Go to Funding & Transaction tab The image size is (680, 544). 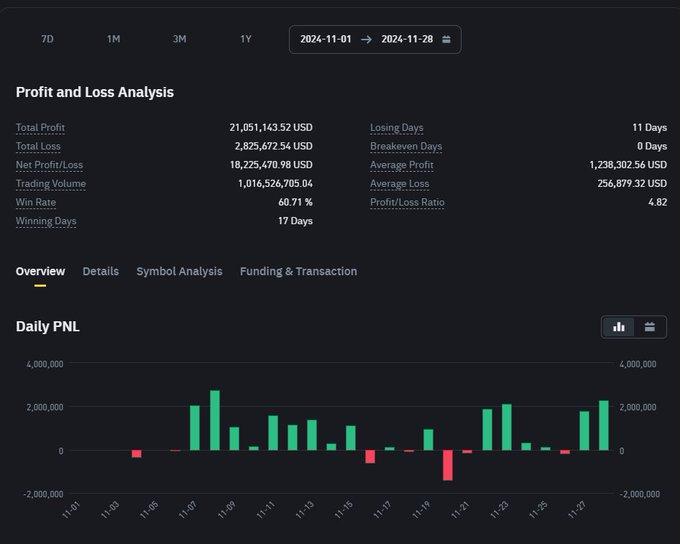(x=298, y=271)
